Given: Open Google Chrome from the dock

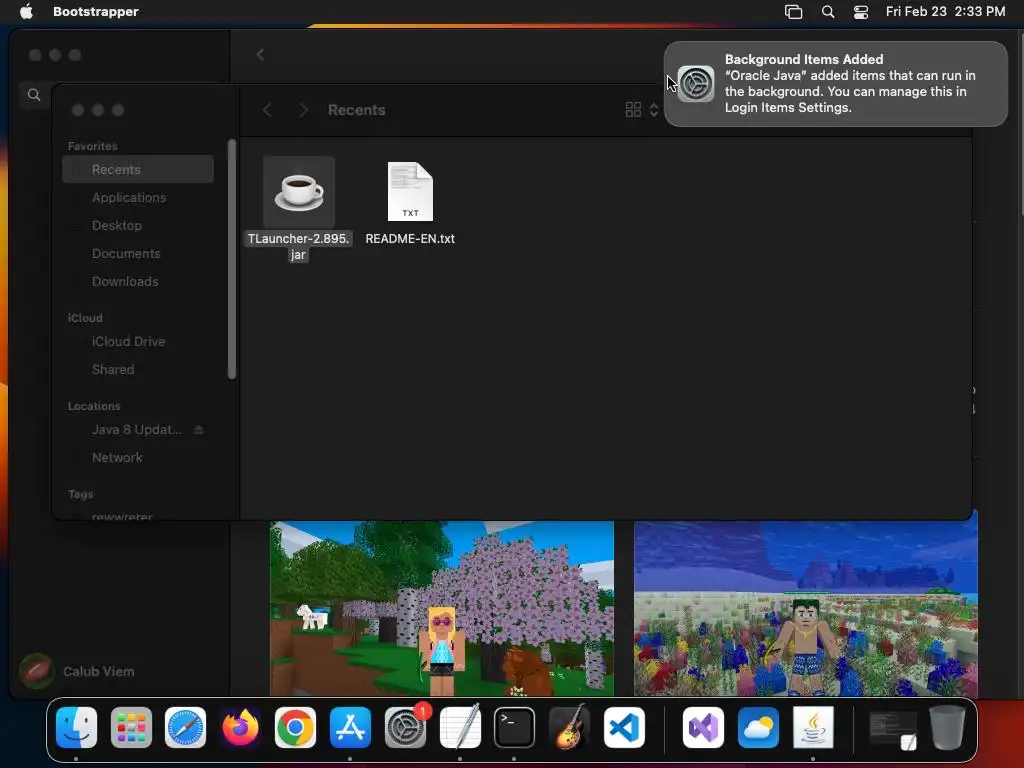Looking at the screenshot, I should (295, 728).
